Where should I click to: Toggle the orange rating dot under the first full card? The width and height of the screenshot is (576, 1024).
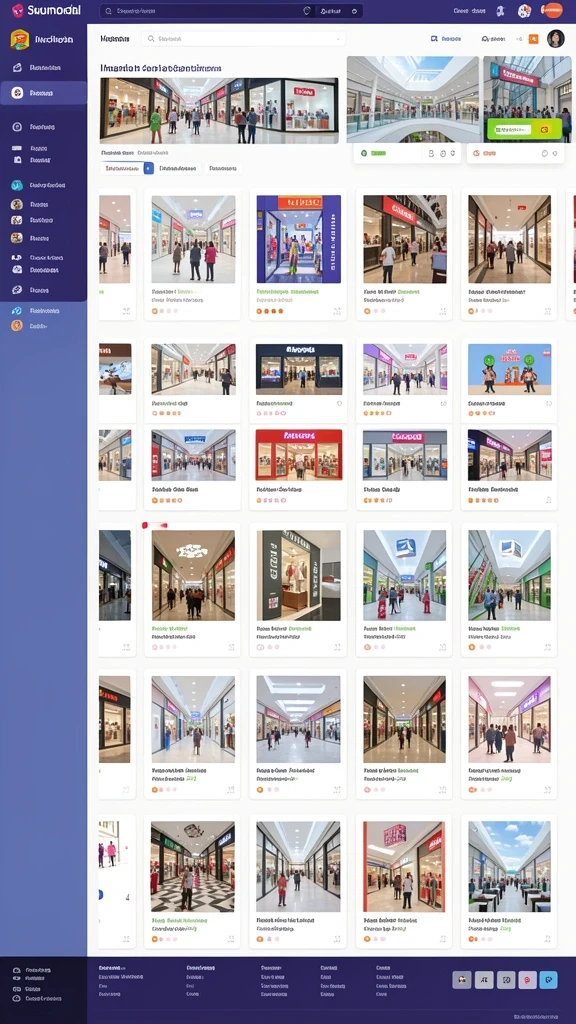pyautogui.click(x=155, y=311)
